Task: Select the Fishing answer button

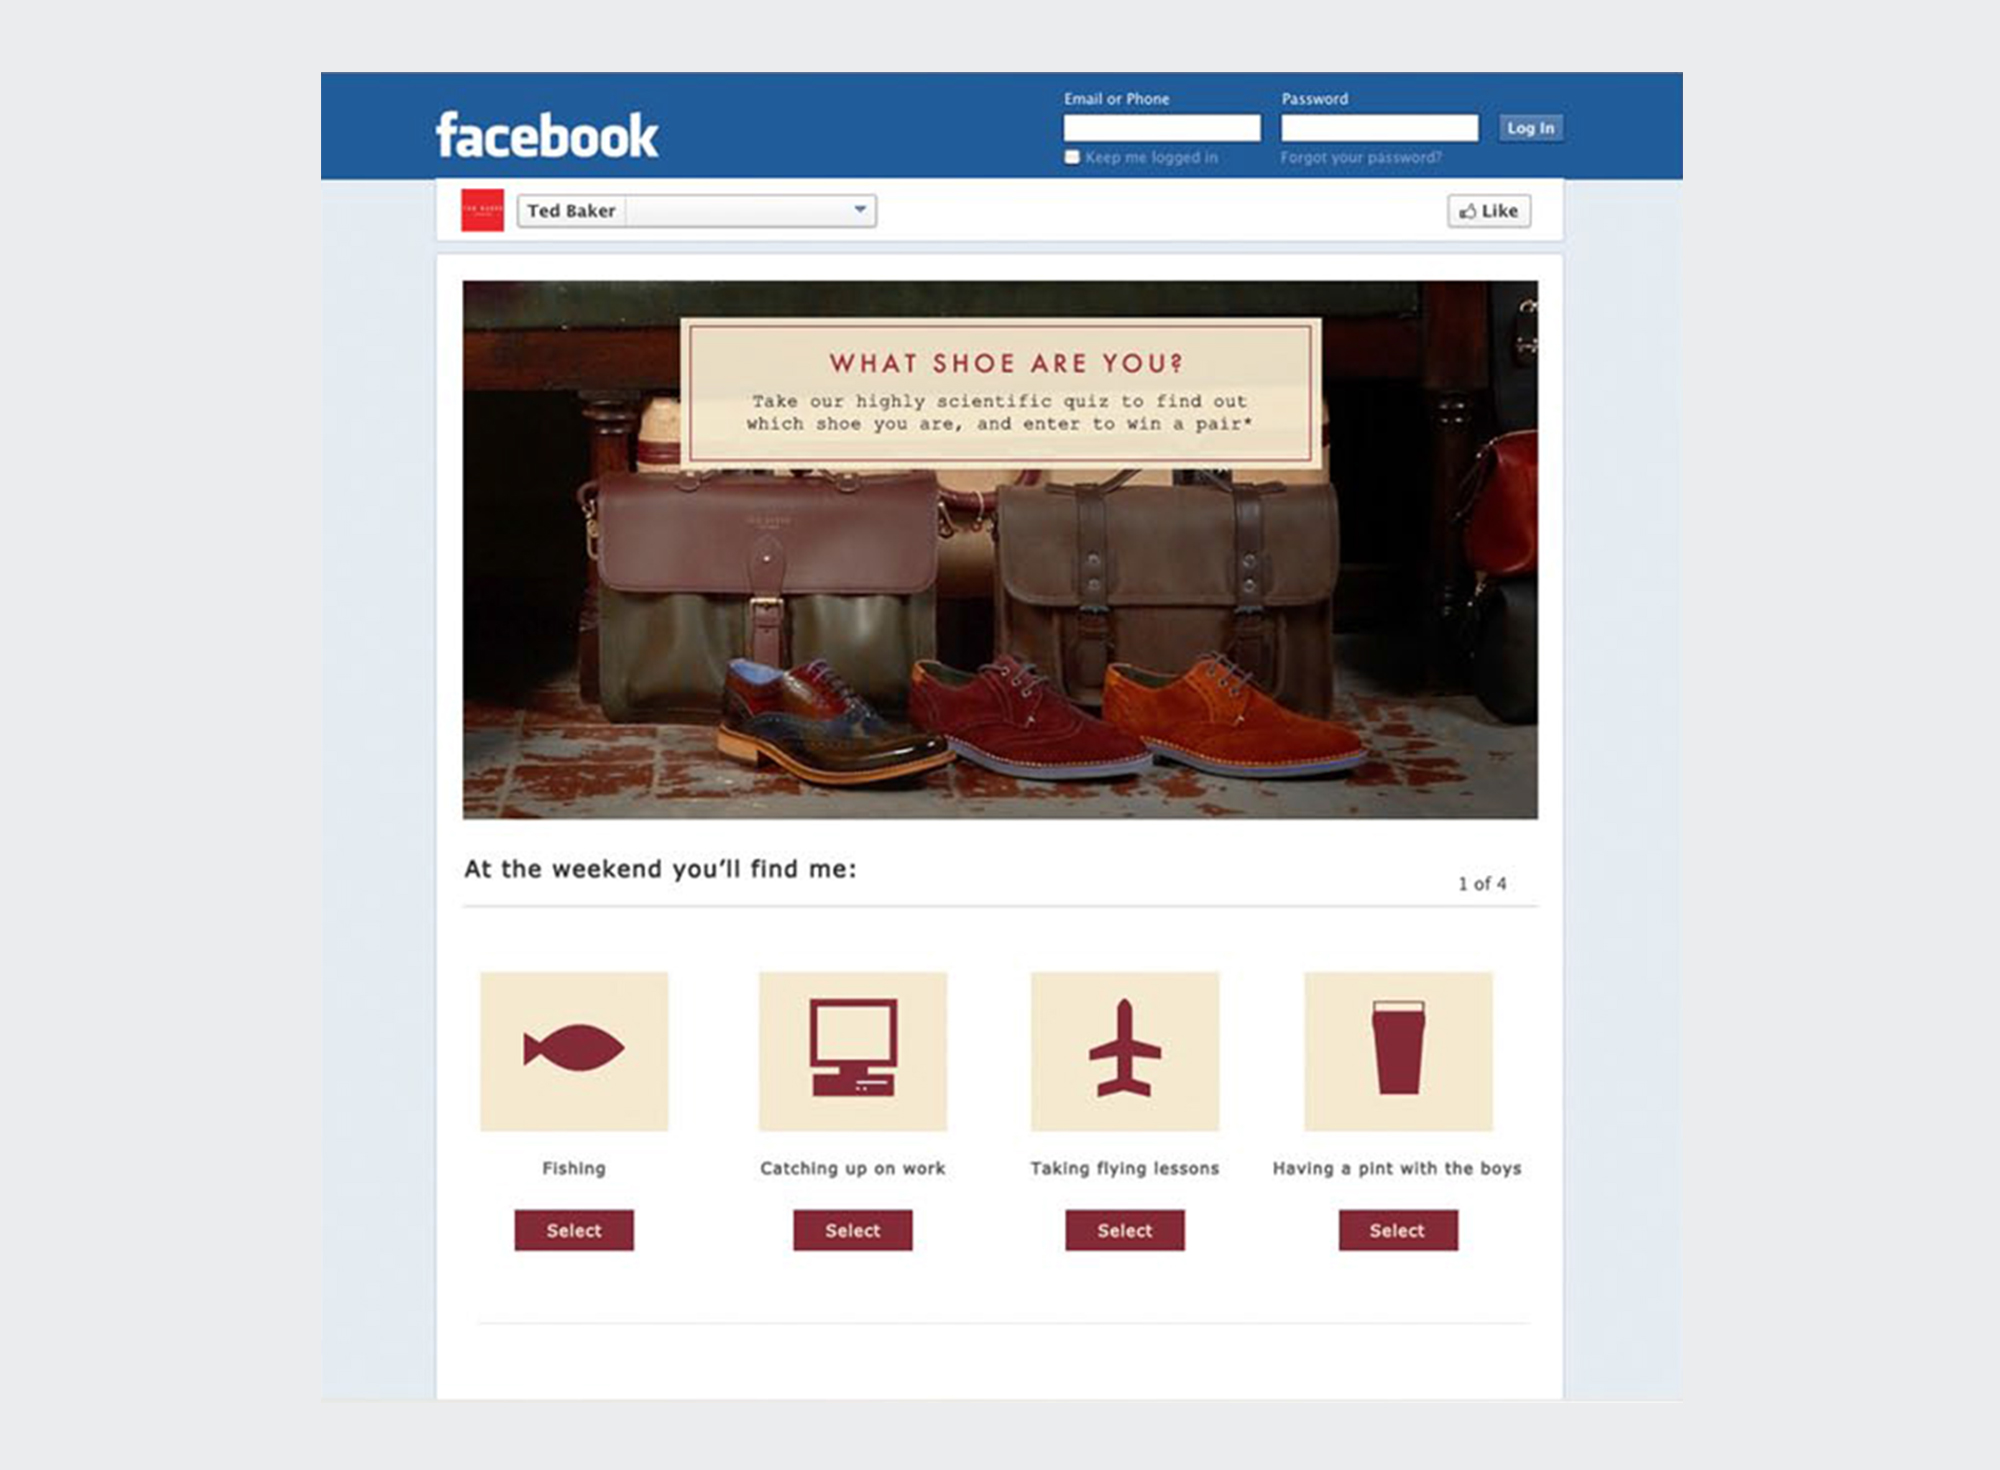Action: (x=574, y=1230)
